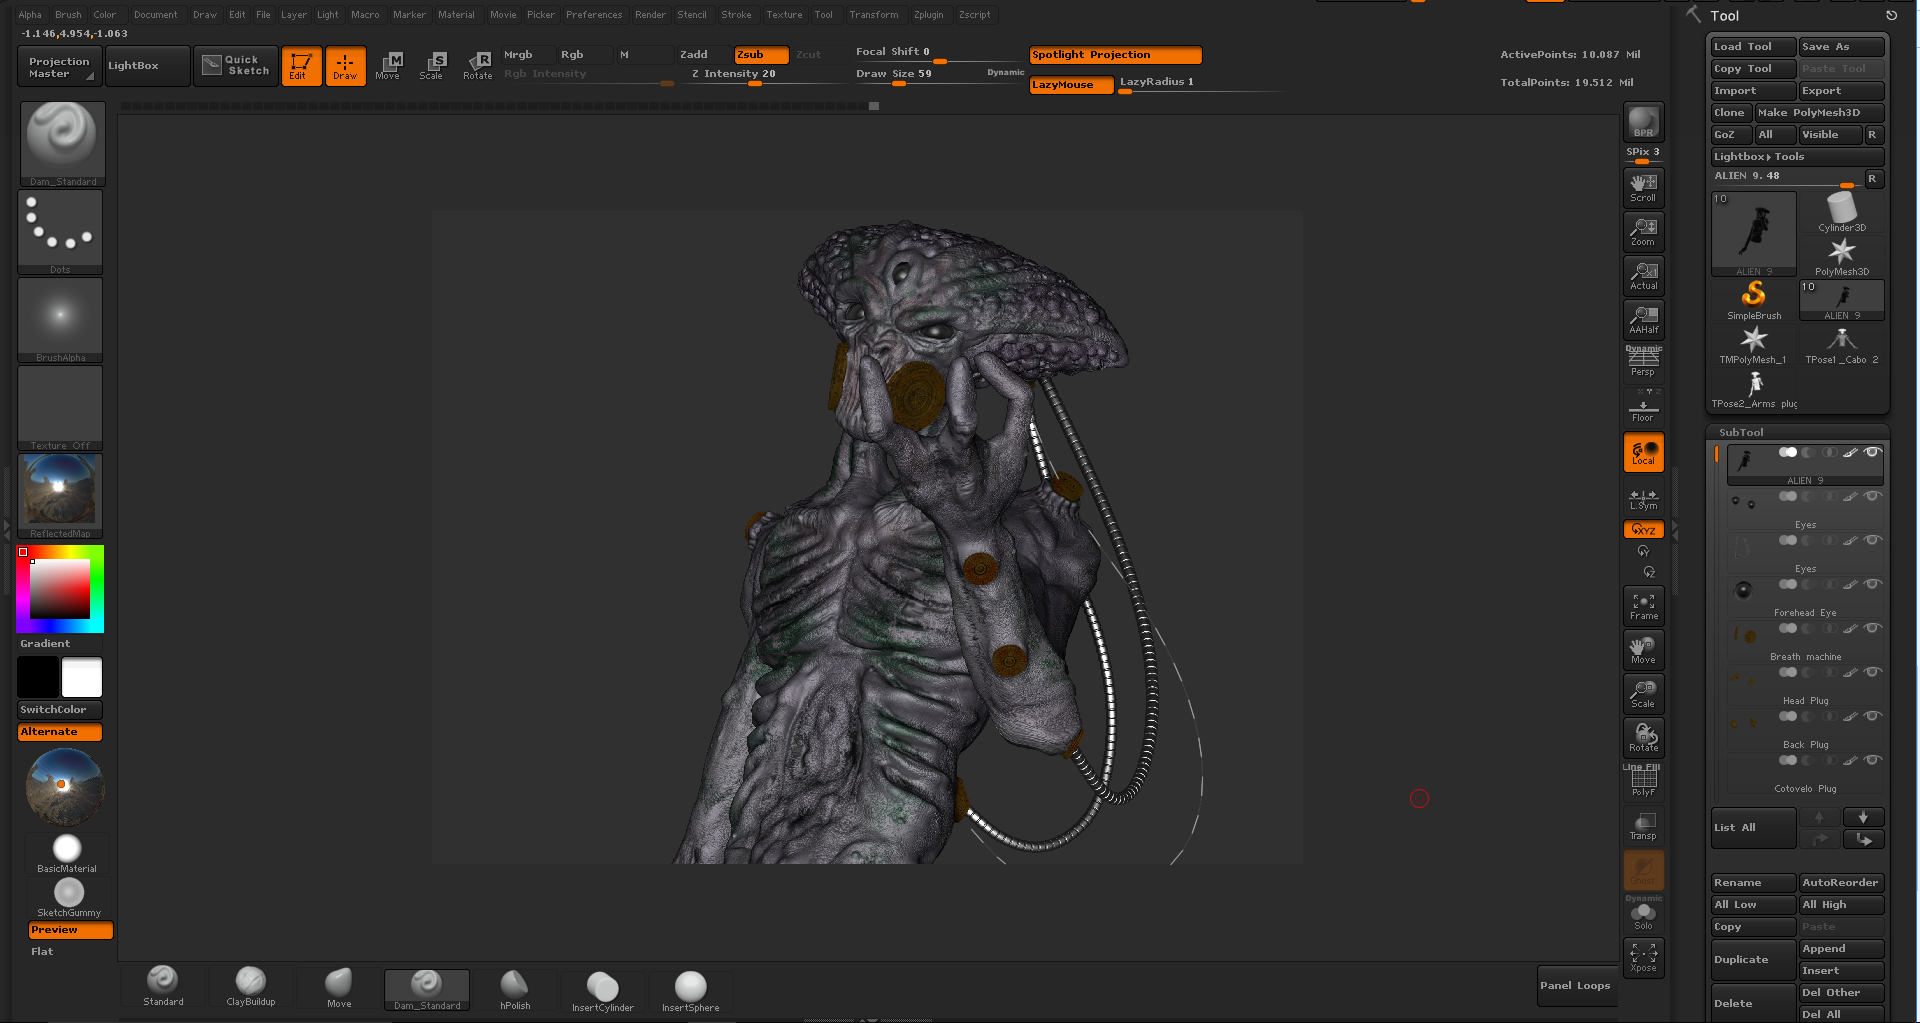Click the Panel Loops button
Viewport: 1920px width, 1023px height.
pos(1576,986)
